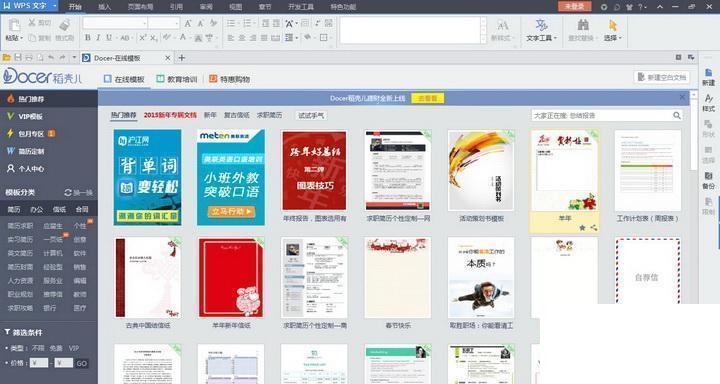The width and height of the screenshot is (720, 384).
Task: Click the 试试手气 button
Action: pyautogui.click(x=310, y=115)
